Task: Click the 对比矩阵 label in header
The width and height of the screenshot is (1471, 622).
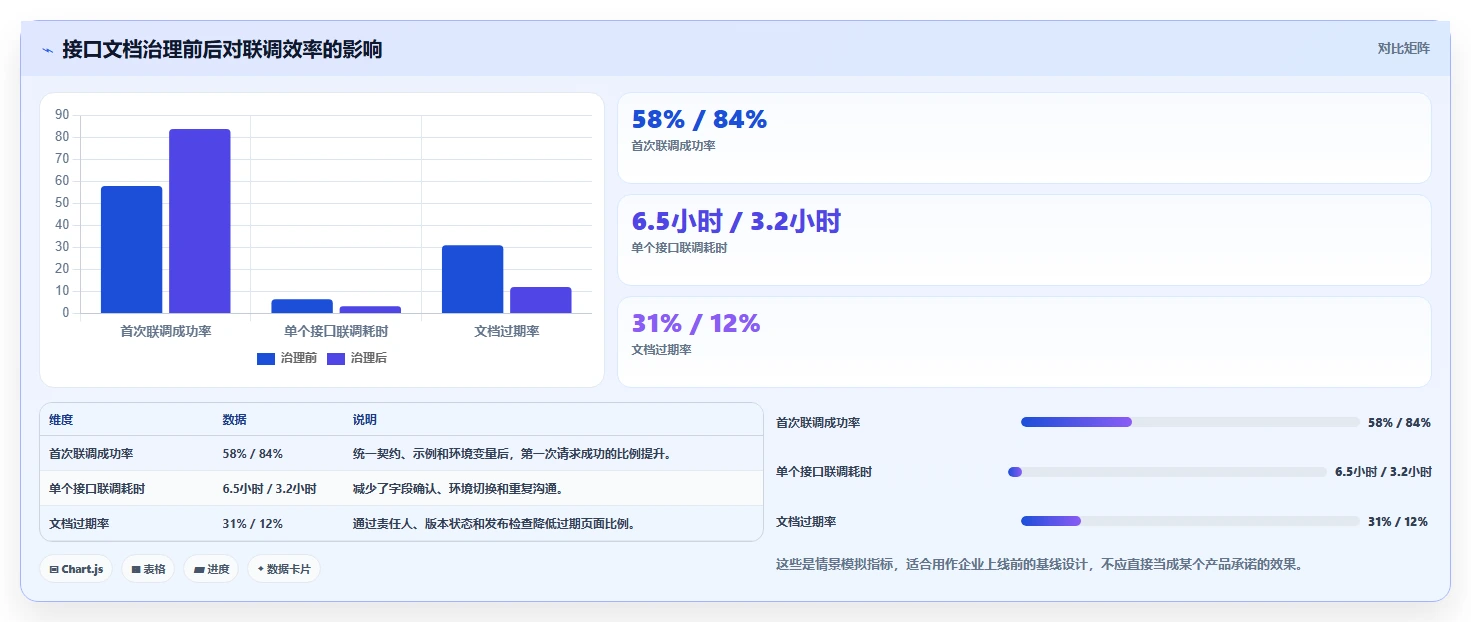Action: click(1404, 49)
